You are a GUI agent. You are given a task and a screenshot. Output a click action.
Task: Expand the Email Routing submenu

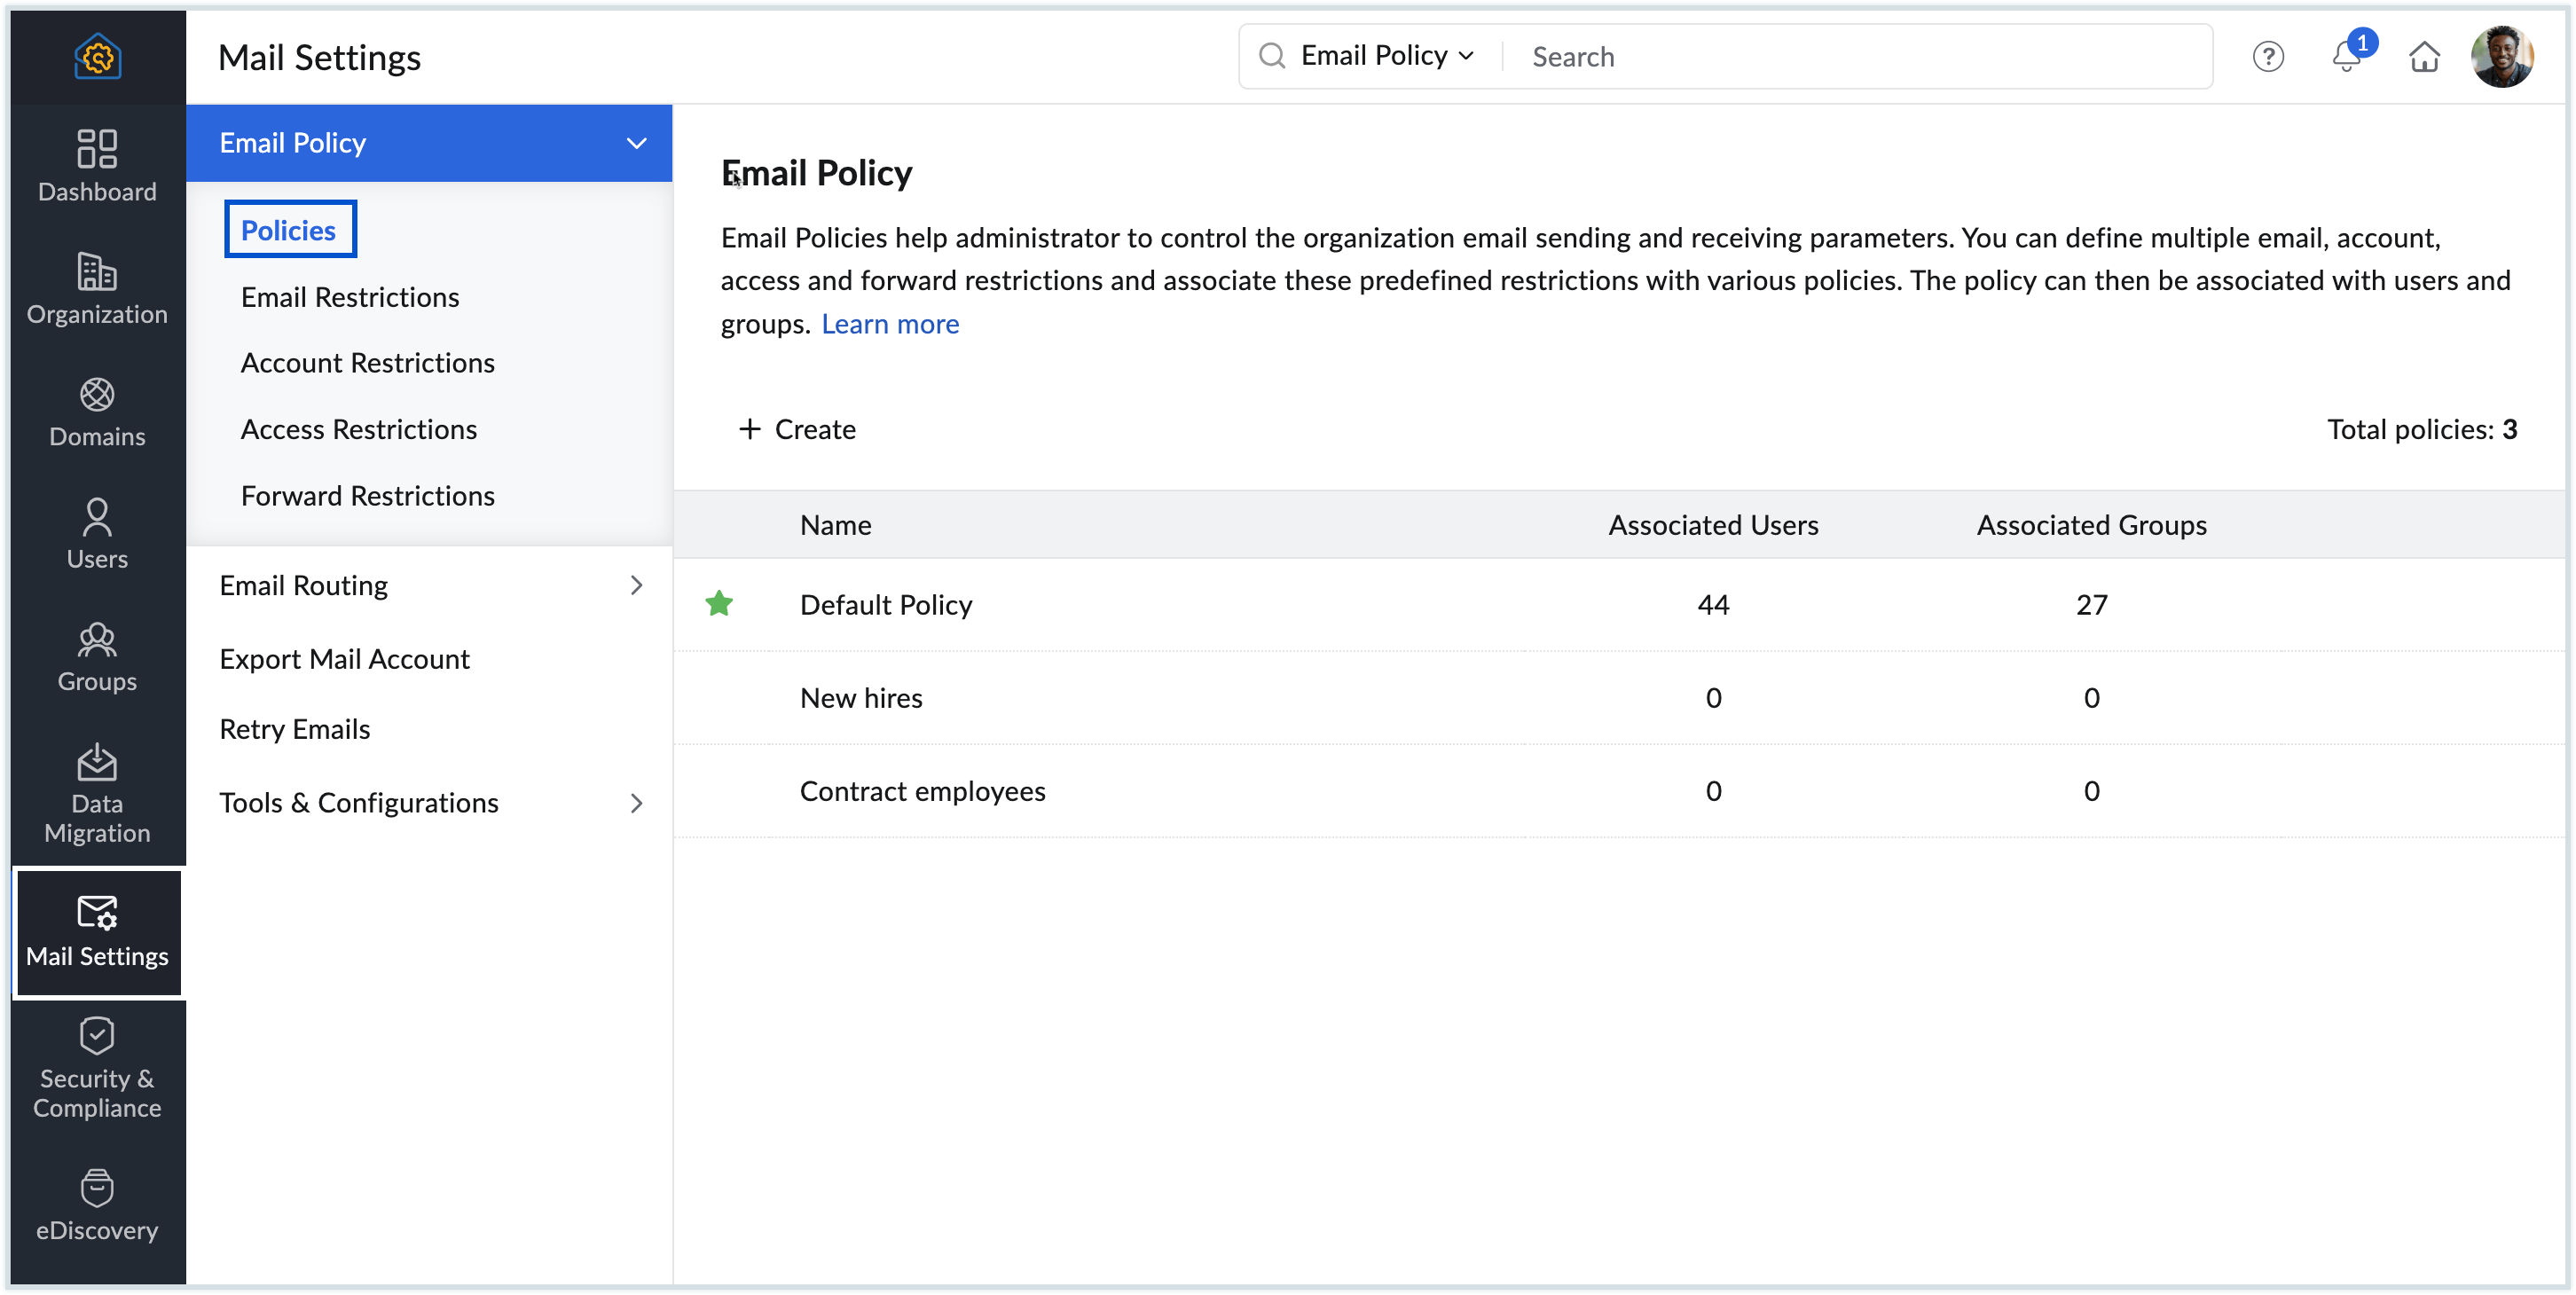point(636,585)
